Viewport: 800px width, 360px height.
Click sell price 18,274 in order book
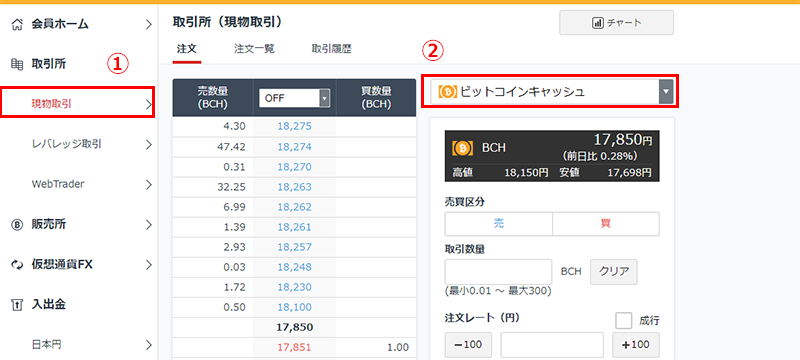click(294, 147)
